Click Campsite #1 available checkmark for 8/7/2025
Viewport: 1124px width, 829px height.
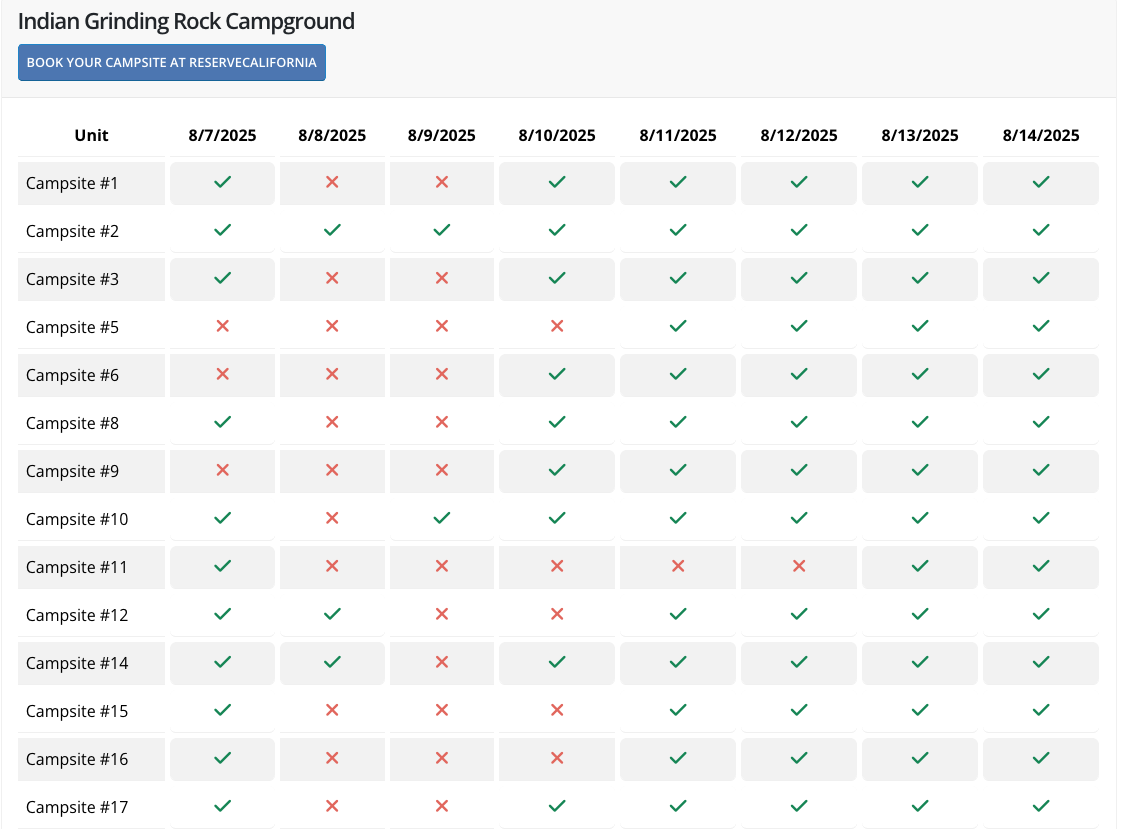223,182
